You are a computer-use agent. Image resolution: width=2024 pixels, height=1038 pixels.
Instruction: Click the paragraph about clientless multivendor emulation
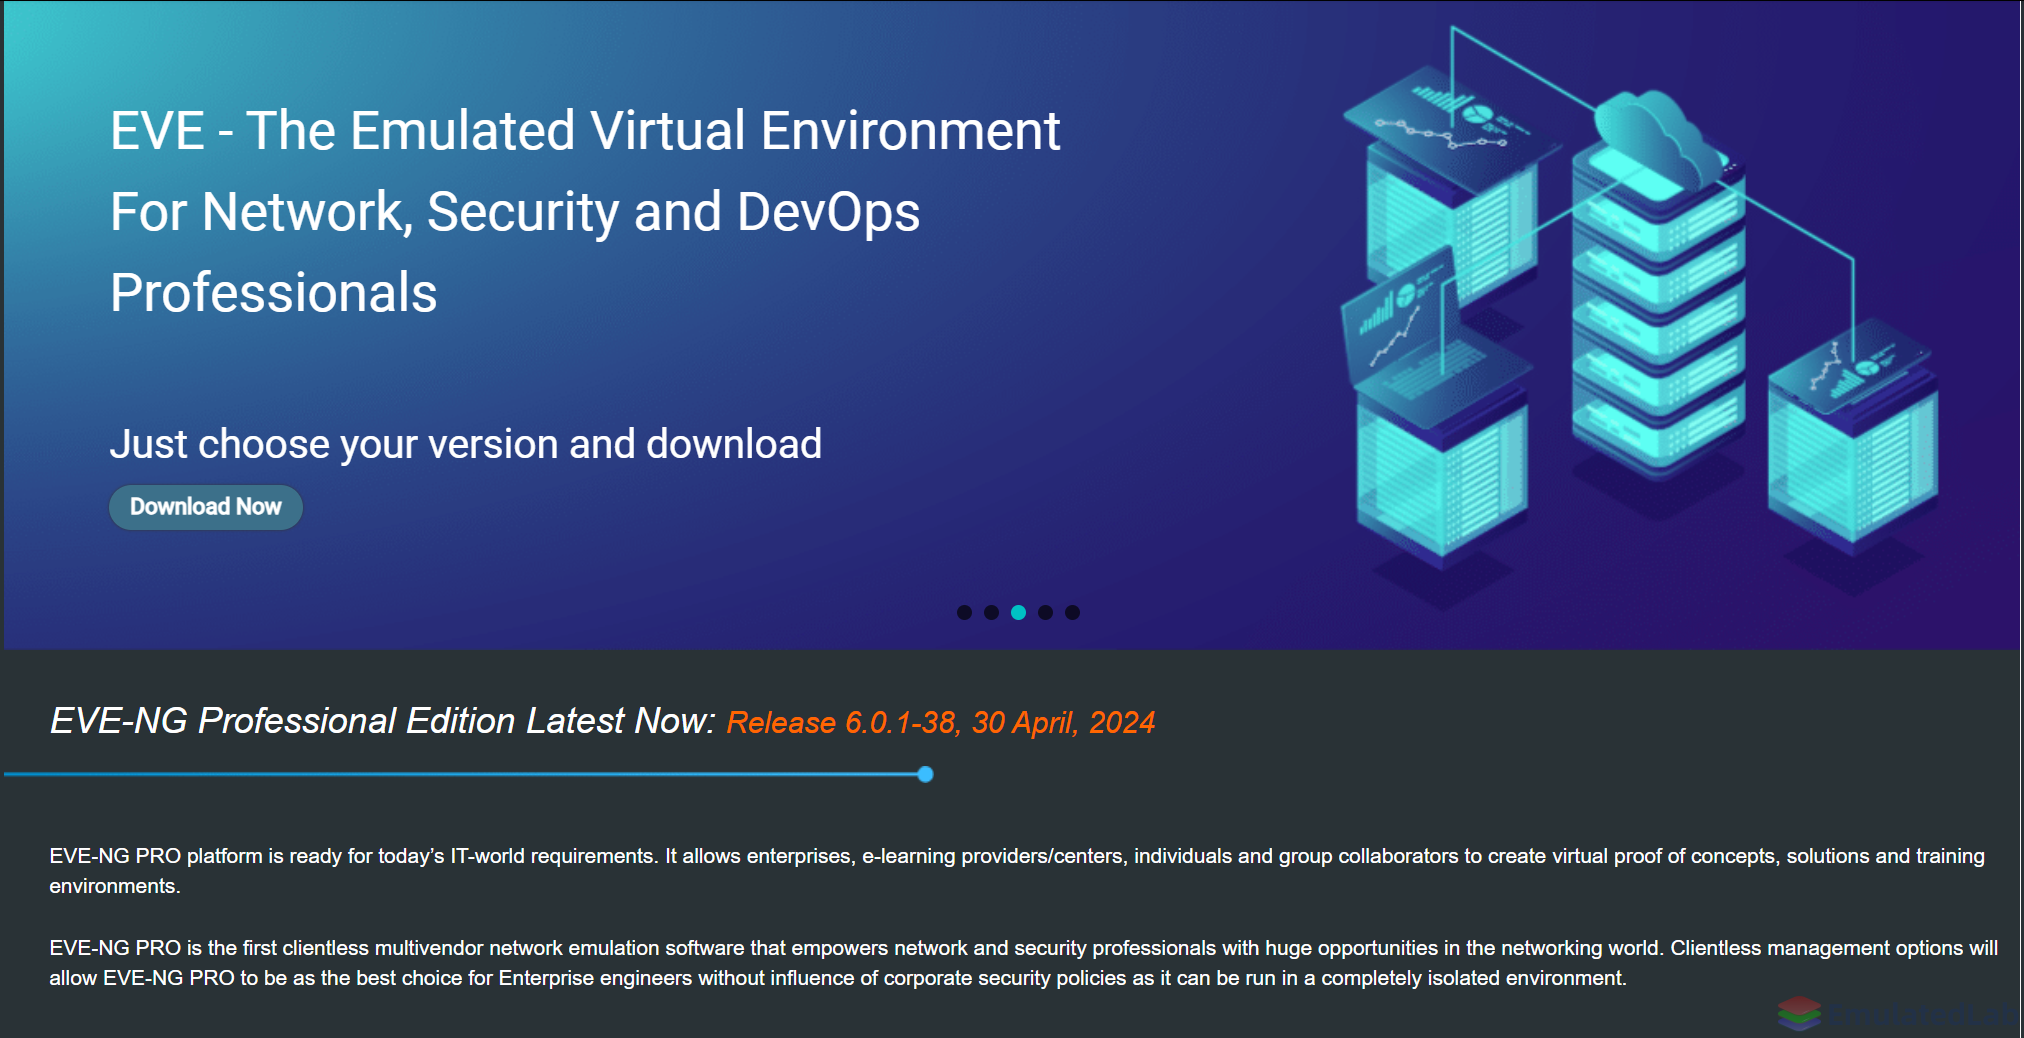(1023, 963)
